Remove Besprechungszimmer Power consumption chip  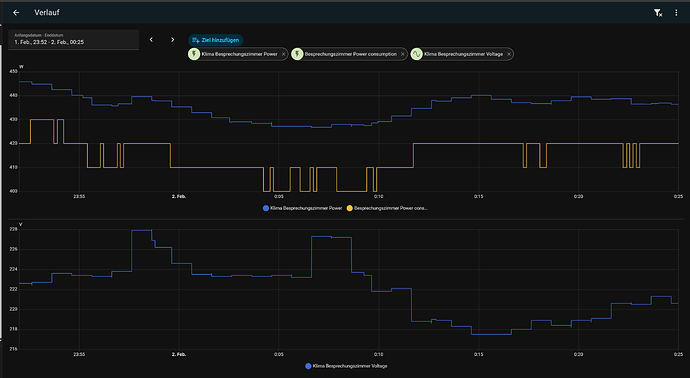(403, 54)
